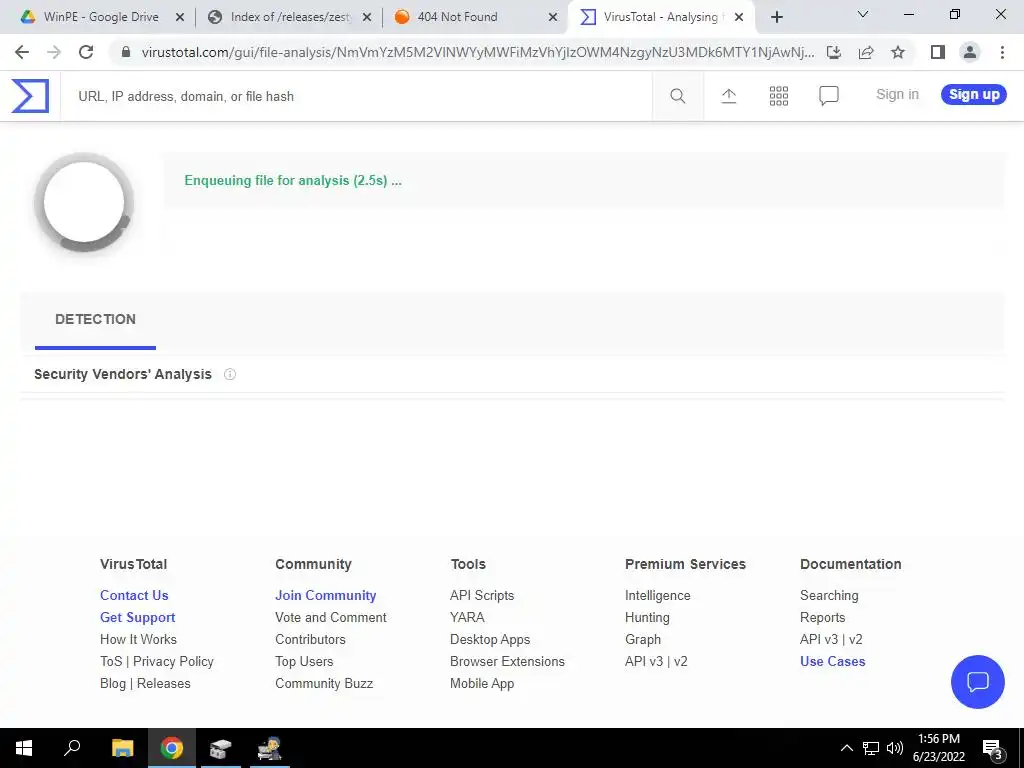Switch to Index of /releases tab
Viewport: 1024px width, 768px height.
[x=291, y=17]
